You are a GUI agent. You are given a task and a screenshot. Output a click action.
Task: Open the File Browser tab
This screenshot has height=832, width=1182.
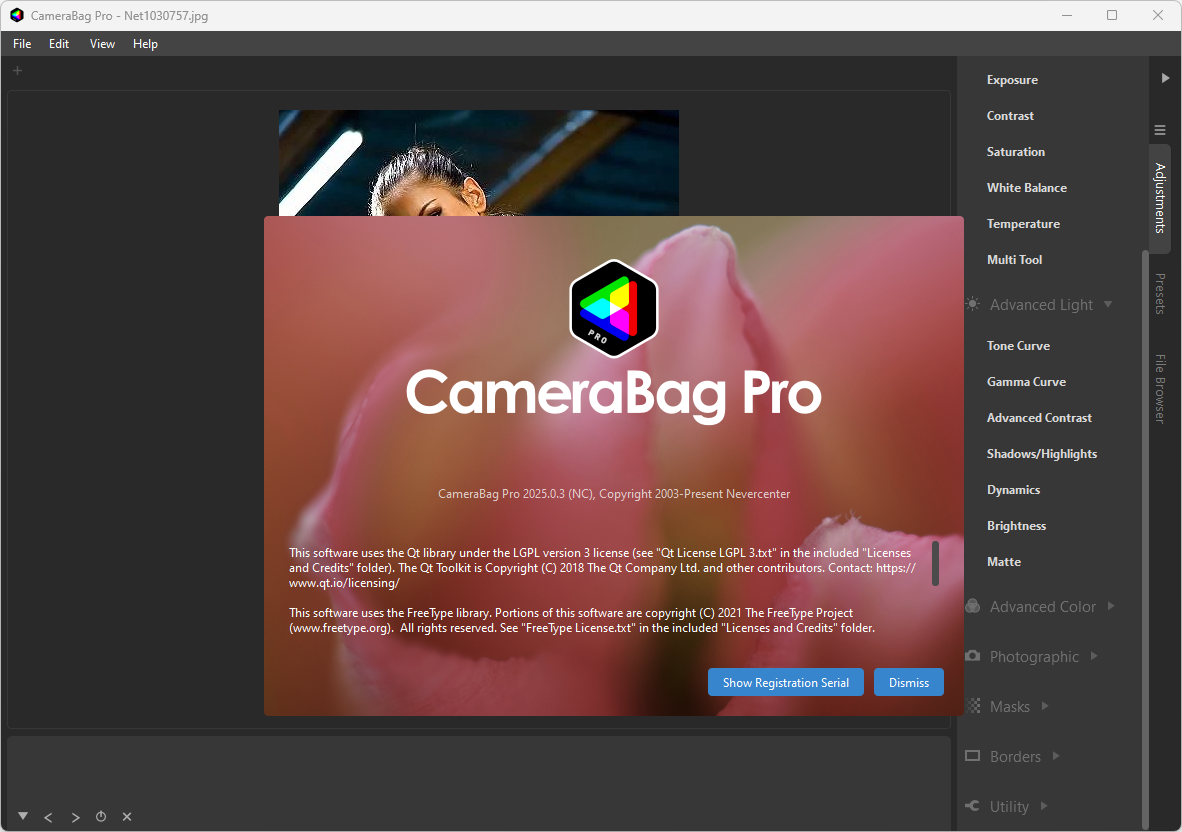point(1160,388)
